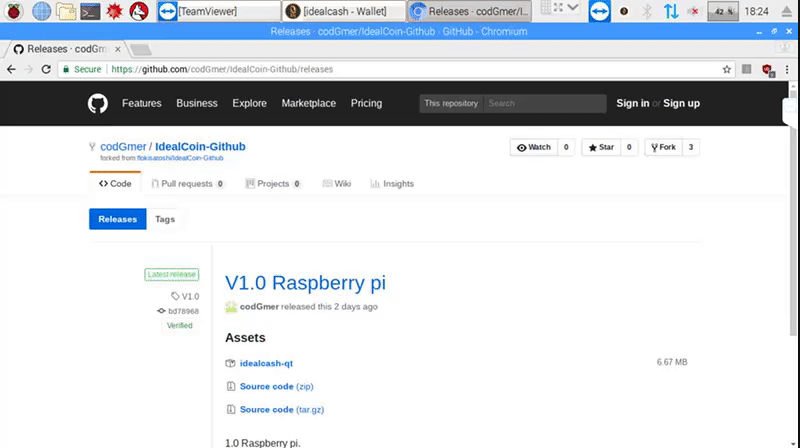The height and width of the screenshot is (448, 800).
Task: Open the fork count 3
Action: click(691, 147)
